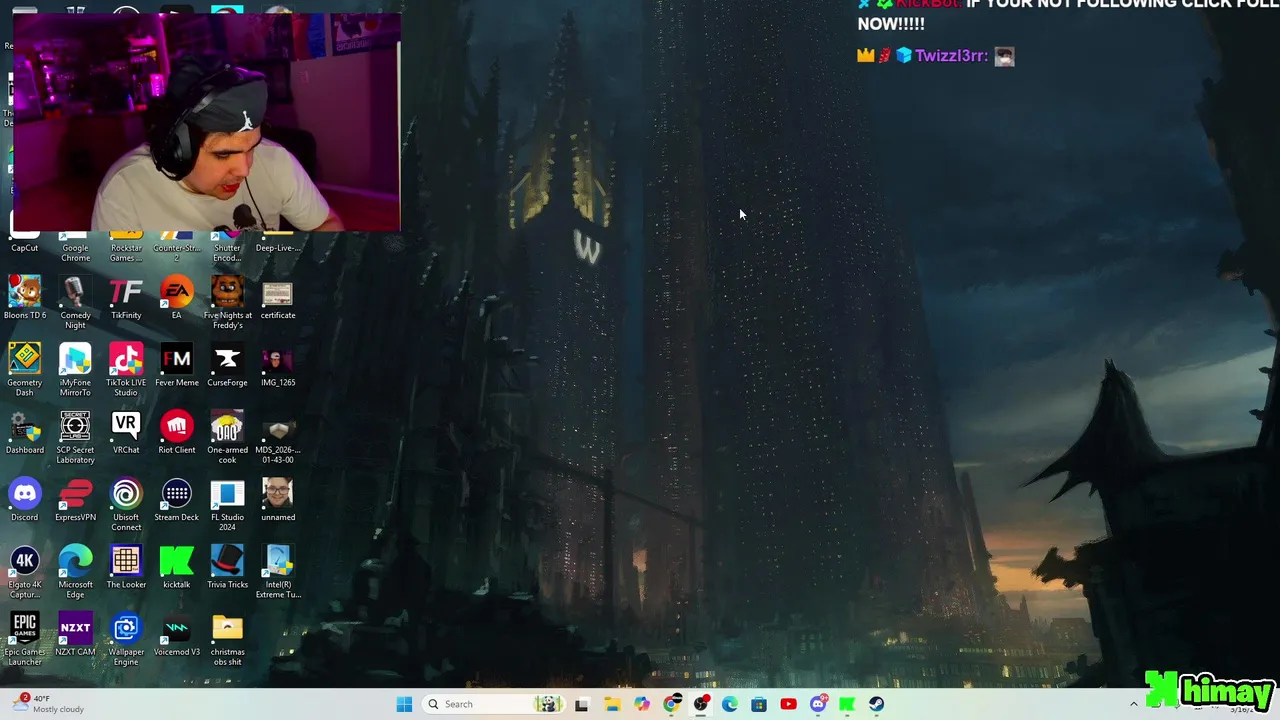Open Elgato 4K Capture shortcut

point(25,572)
